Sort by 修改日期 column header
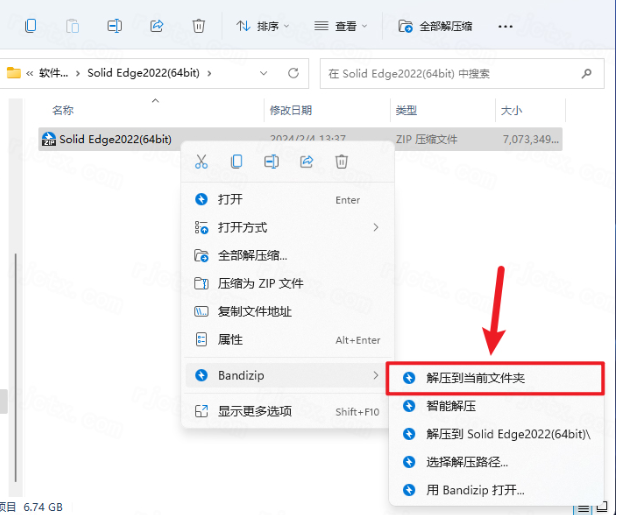The width and height of the screenshot is (617, 515). [290, 110]
